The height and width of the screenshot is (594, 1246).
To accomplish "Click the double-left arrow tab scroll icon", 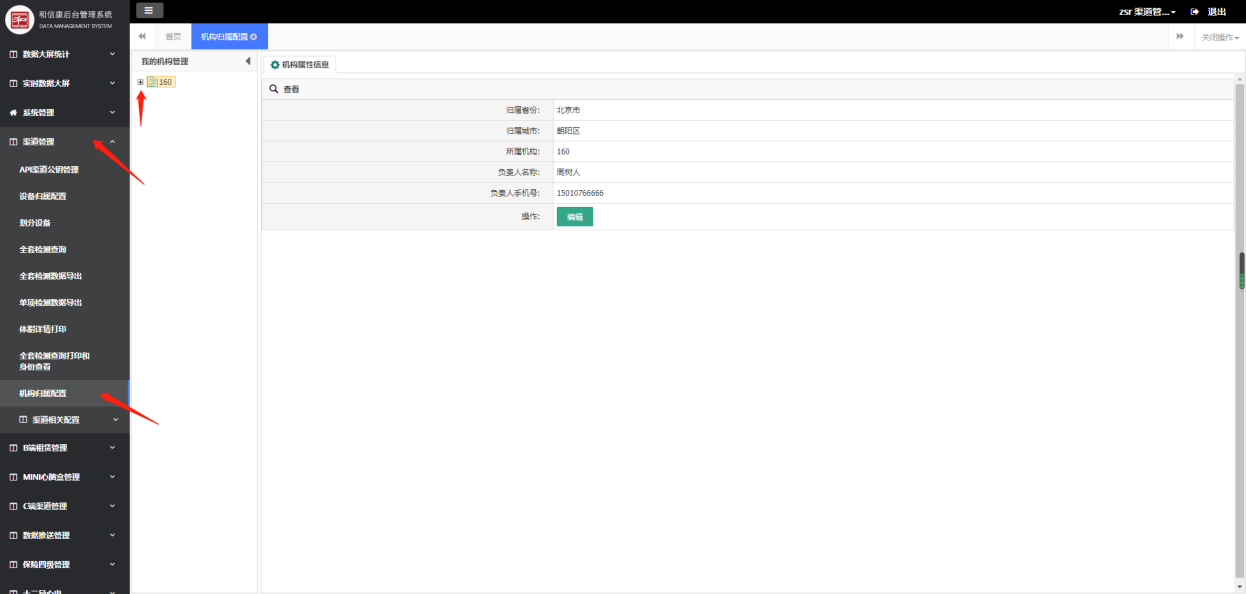I will [x=142, y=36].
